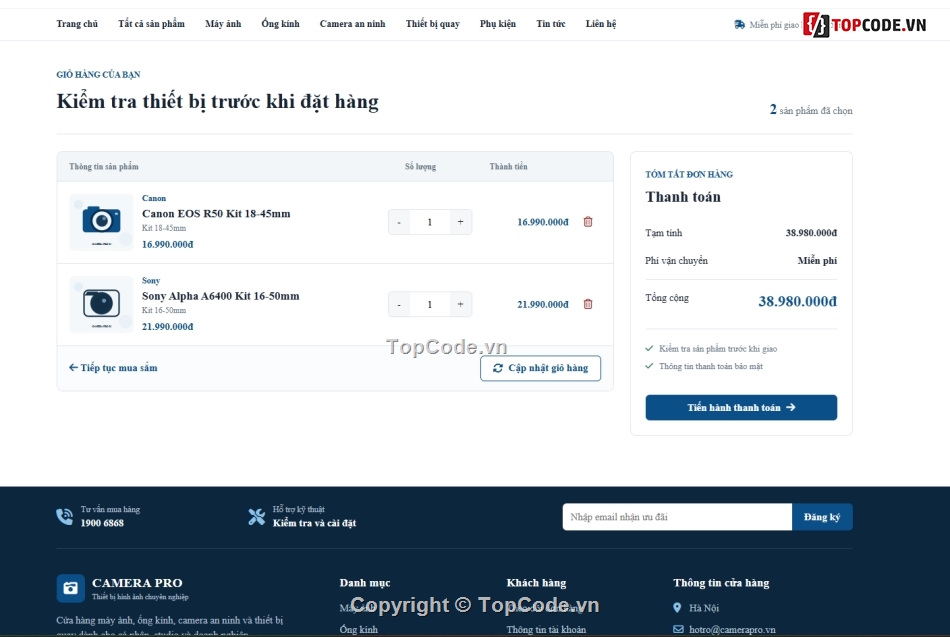Image resolution: width=950 pixels, height=637 pixels.
Task: Open Thiết bị quay menu item
Action: 433,24
